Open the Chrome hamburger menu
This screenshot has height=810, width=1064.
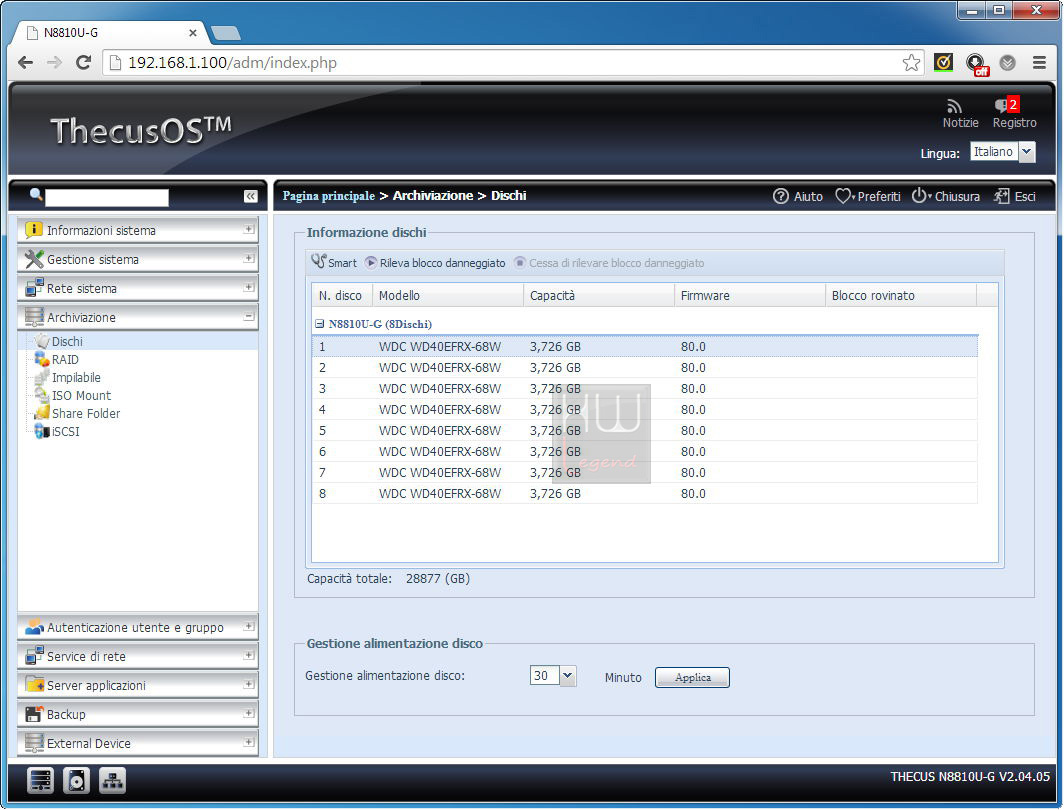pyautogui.click(x=1039, y=62)
